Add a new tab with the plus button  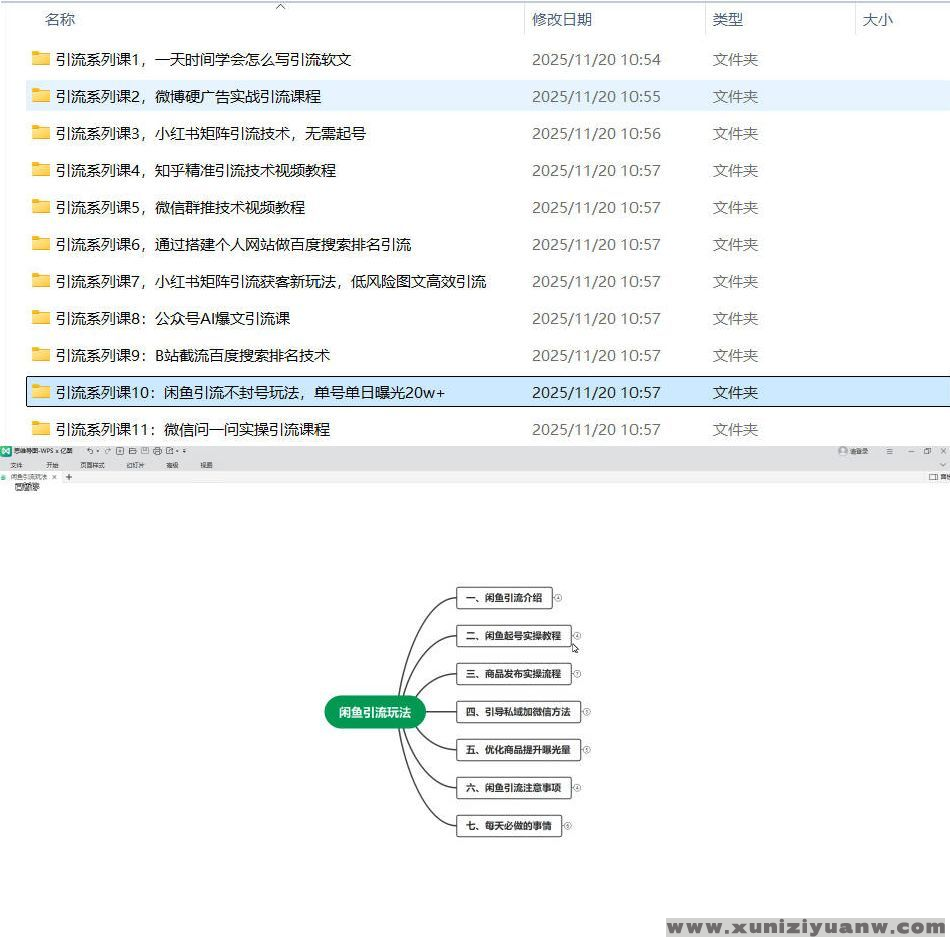point(69,478)
